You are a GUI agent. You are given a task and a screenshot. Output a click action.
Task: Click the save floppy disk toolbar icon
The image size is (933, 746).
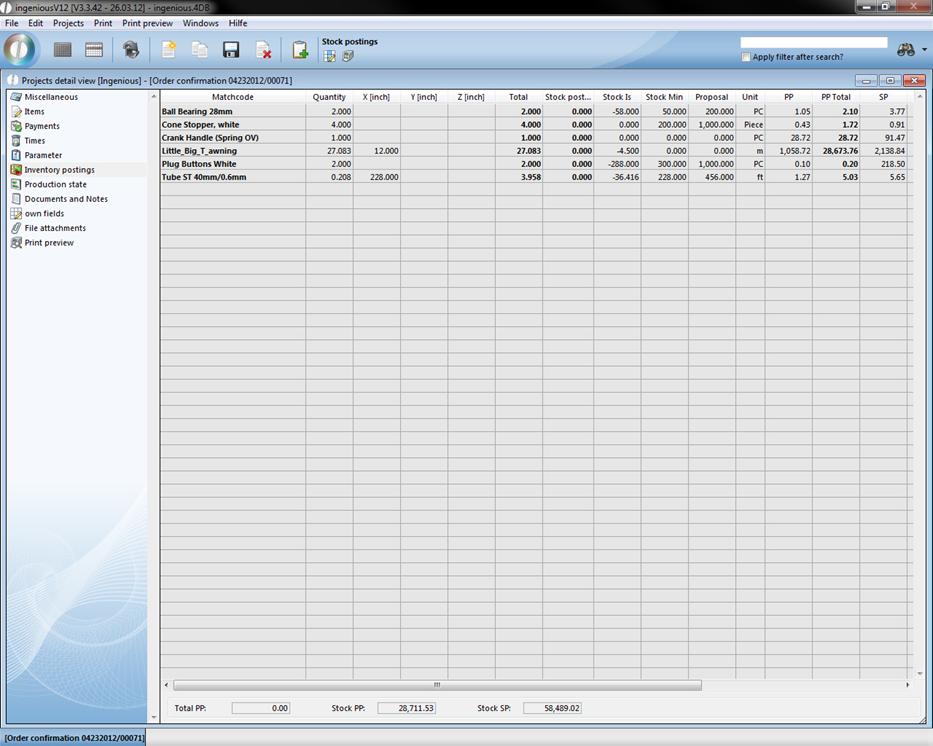pos(231,50)
